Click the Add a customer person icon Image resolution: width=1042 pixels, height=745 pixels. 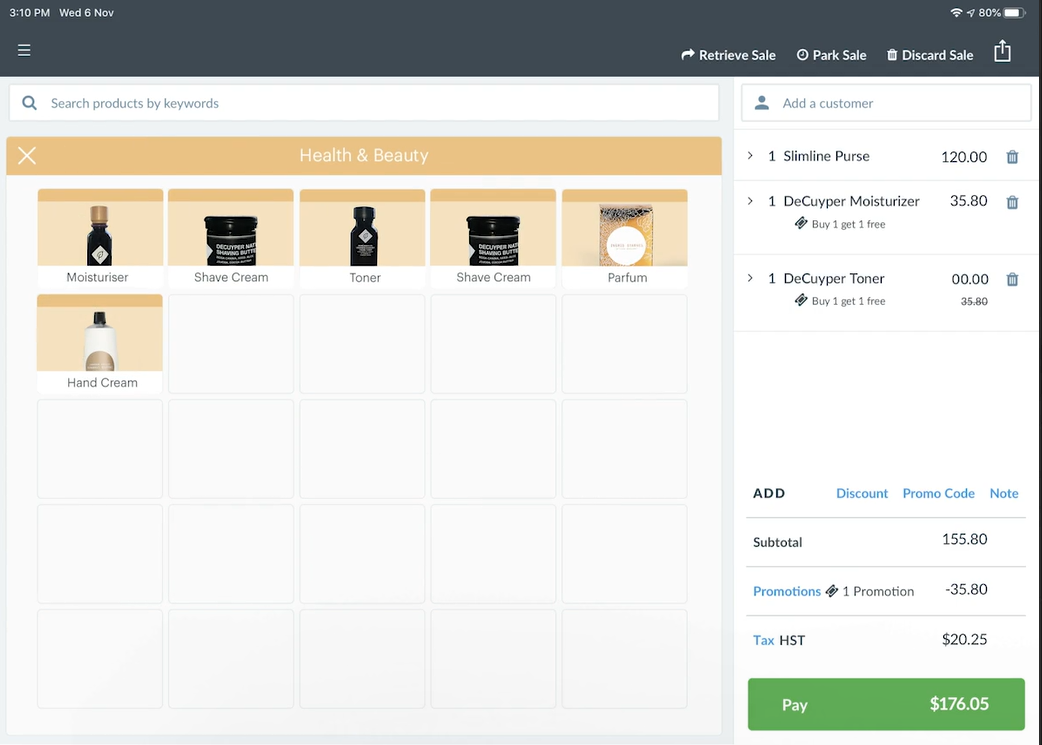761,102
